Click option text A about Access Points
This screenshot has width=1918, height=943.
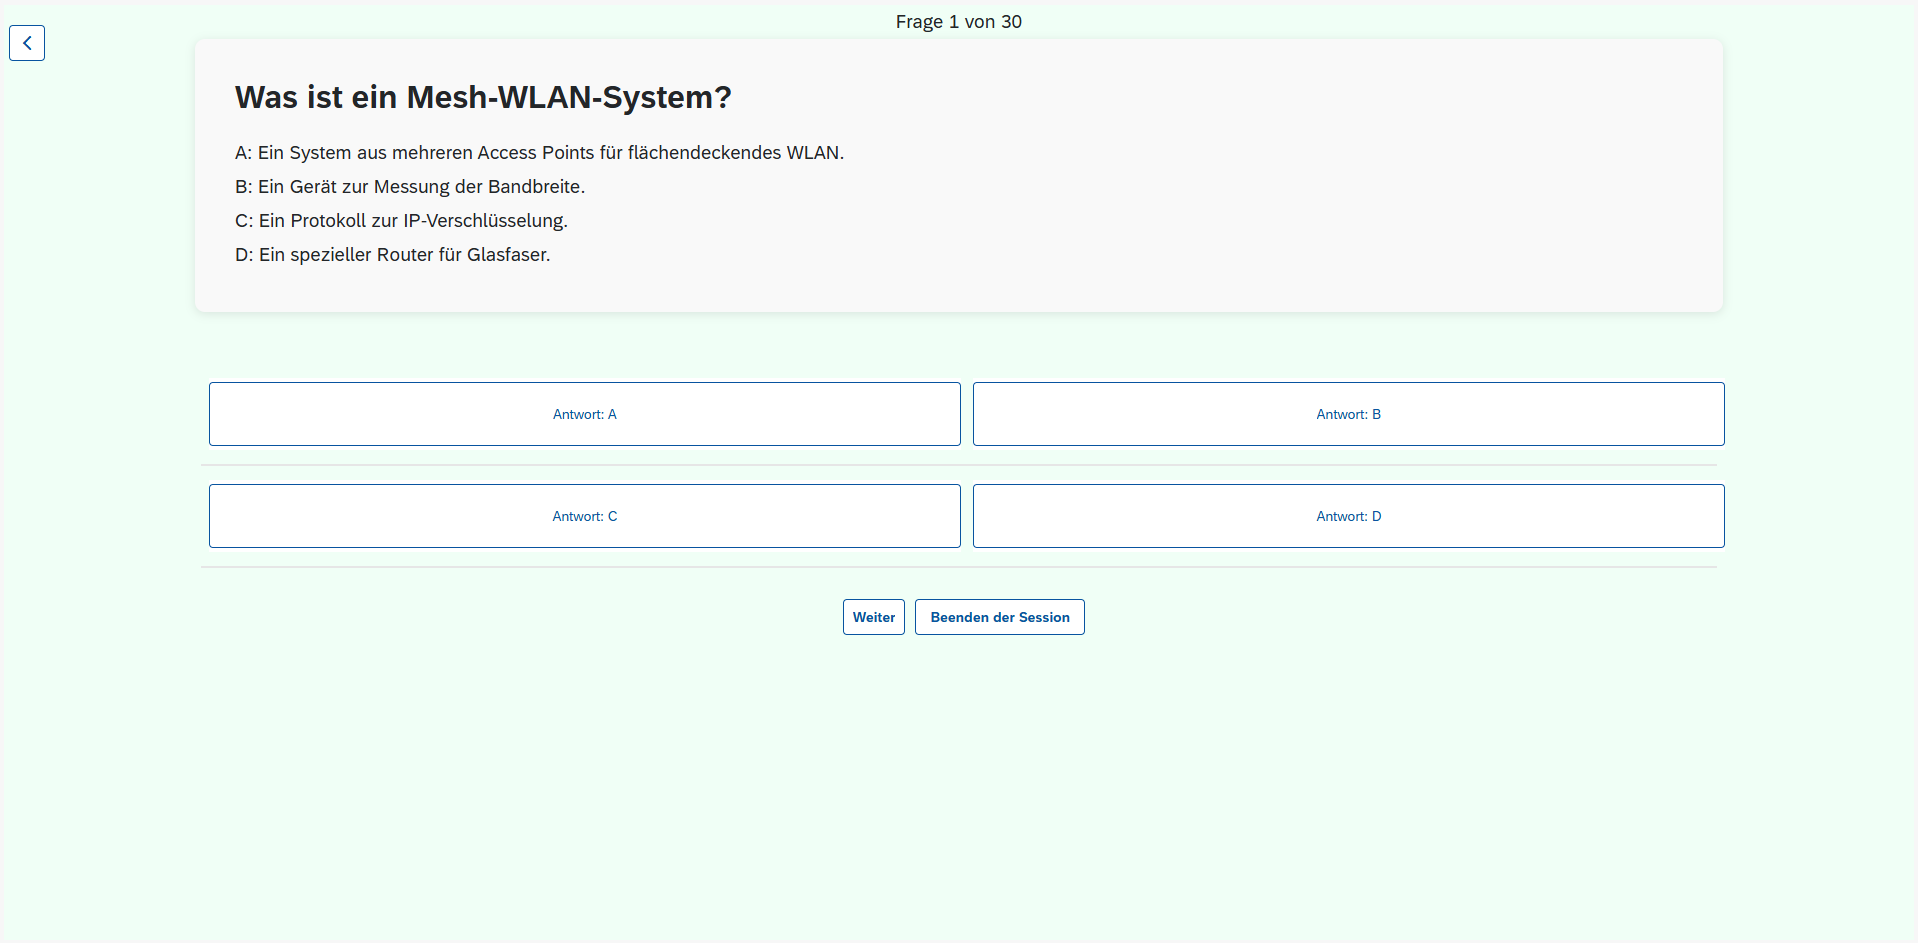[539, 153]
